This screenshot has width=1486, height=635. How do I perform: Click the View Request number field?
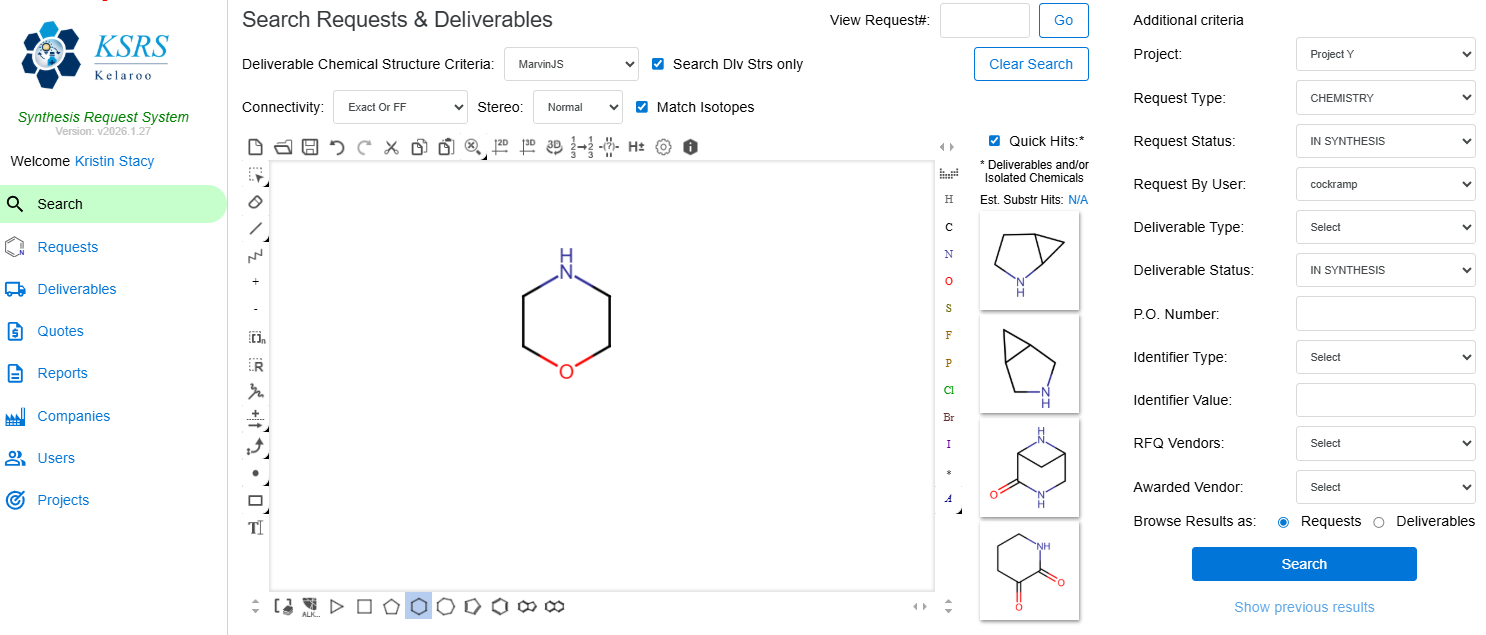click(984, 20)
